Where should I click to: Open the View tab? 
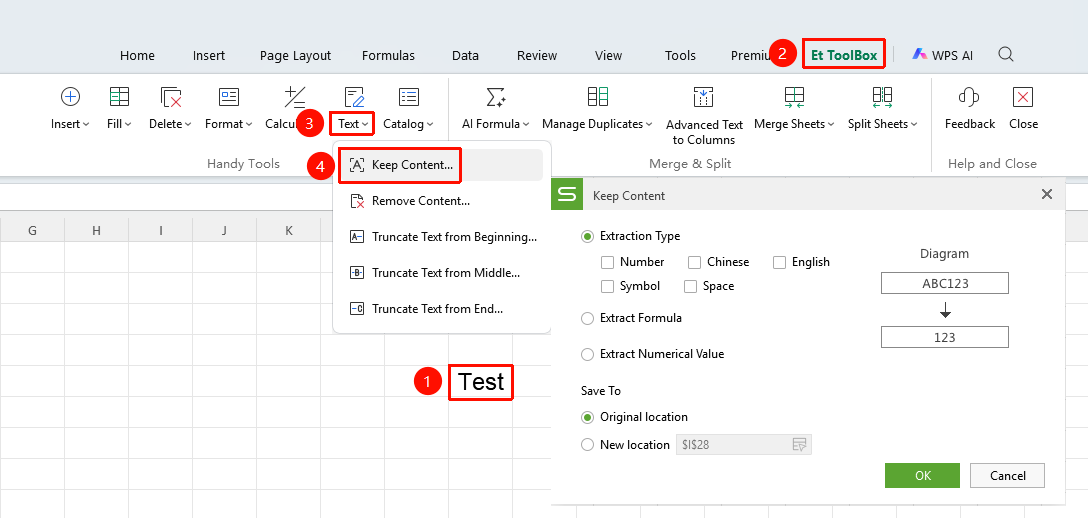tap(609, 55)
